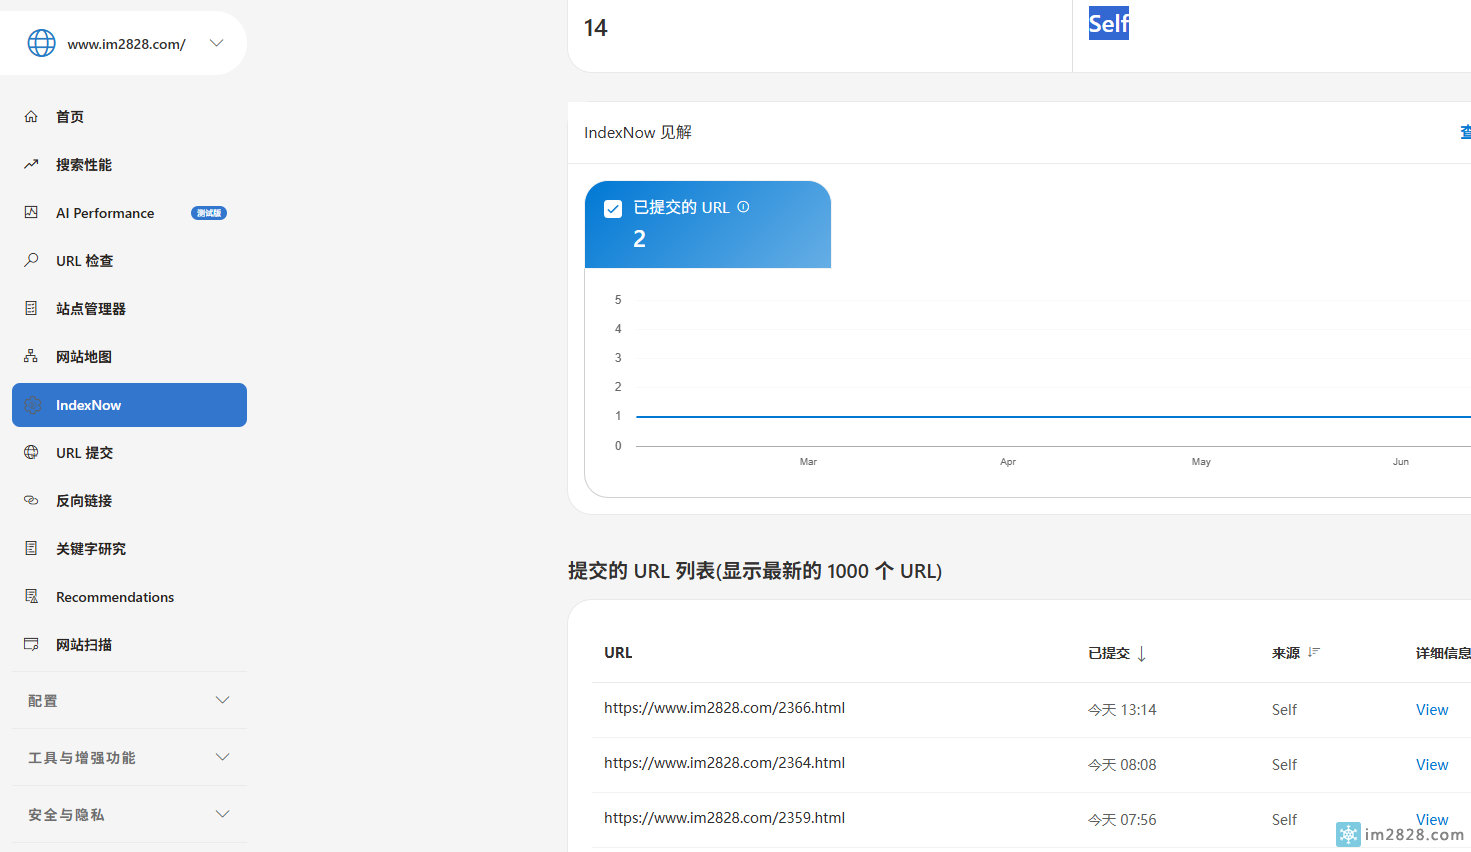Click the AI Performance chart icon
The height and width of the screenshot is (852, 1471).
[31, 213]
